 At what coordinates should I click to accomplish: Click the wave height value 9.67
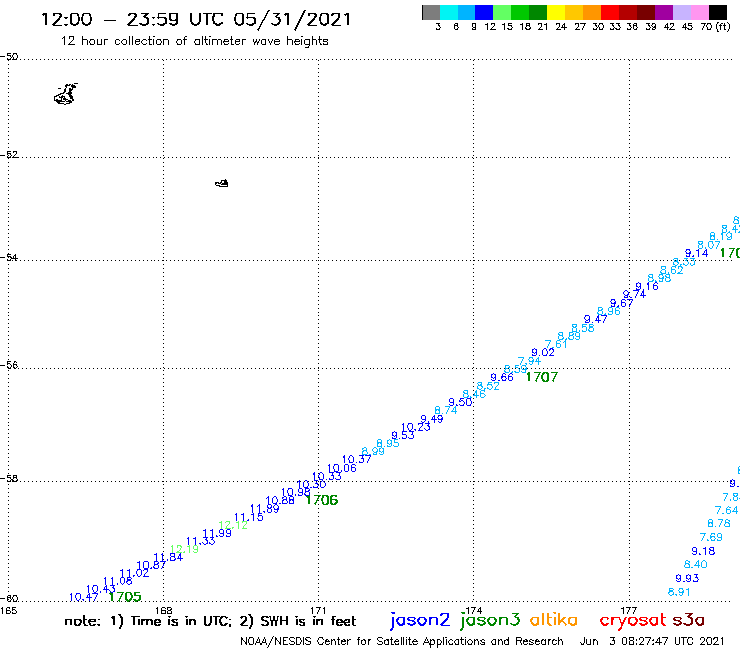pos(622,303)
